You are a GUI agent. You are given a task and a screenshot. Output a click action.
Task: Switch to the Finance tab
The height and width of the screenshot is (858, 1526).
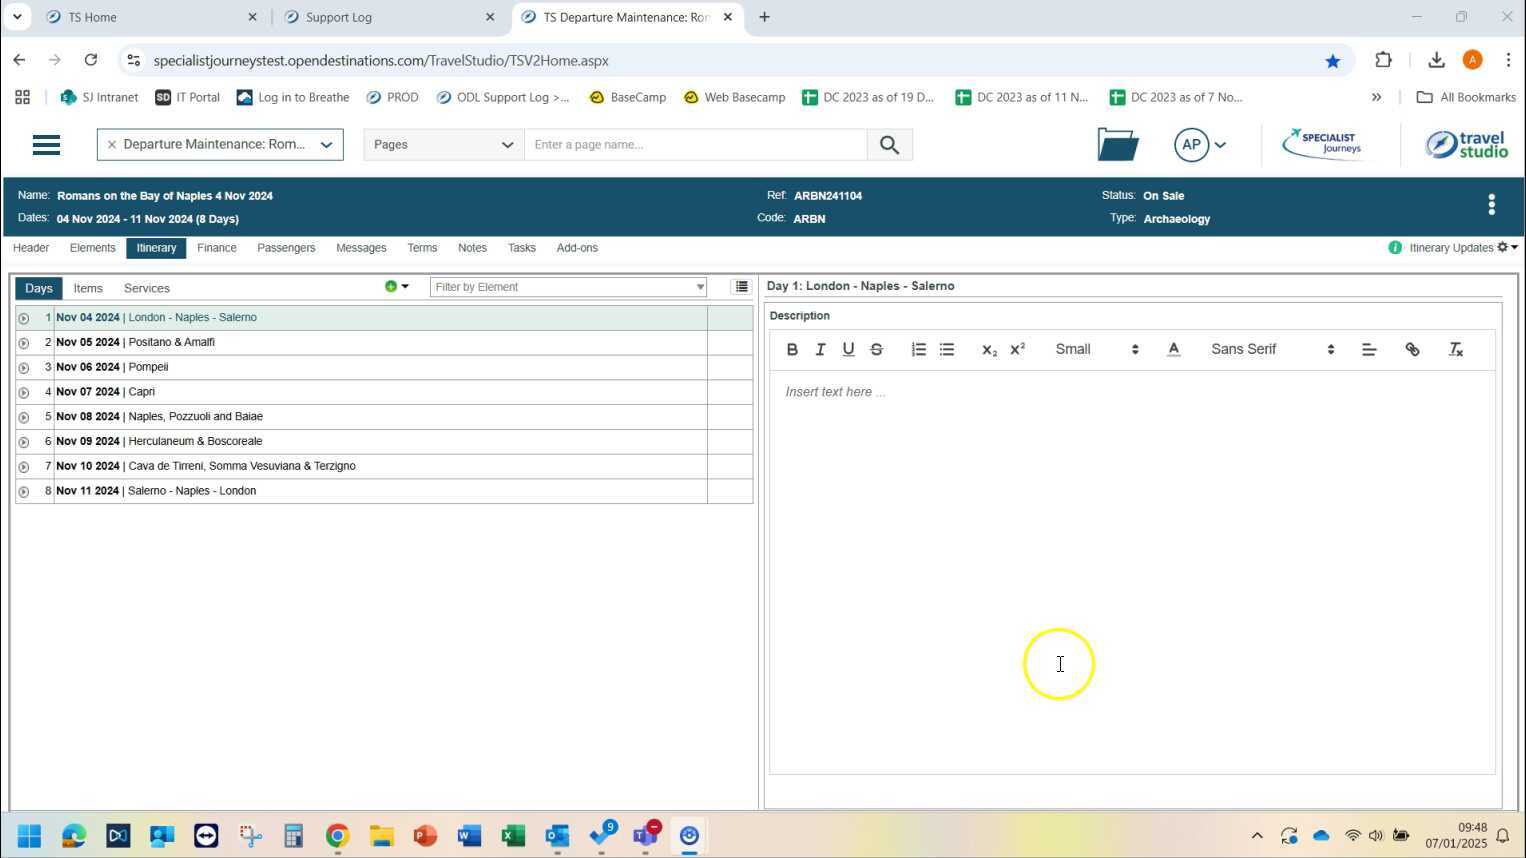216,248
